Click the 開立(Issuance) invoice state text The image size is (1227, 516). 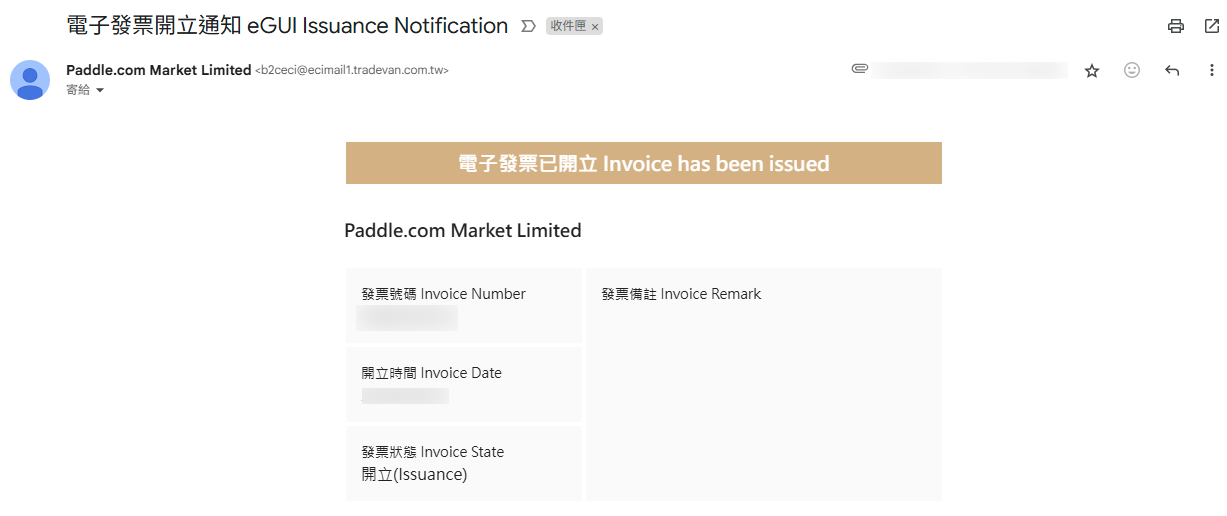tap(414, 474)
